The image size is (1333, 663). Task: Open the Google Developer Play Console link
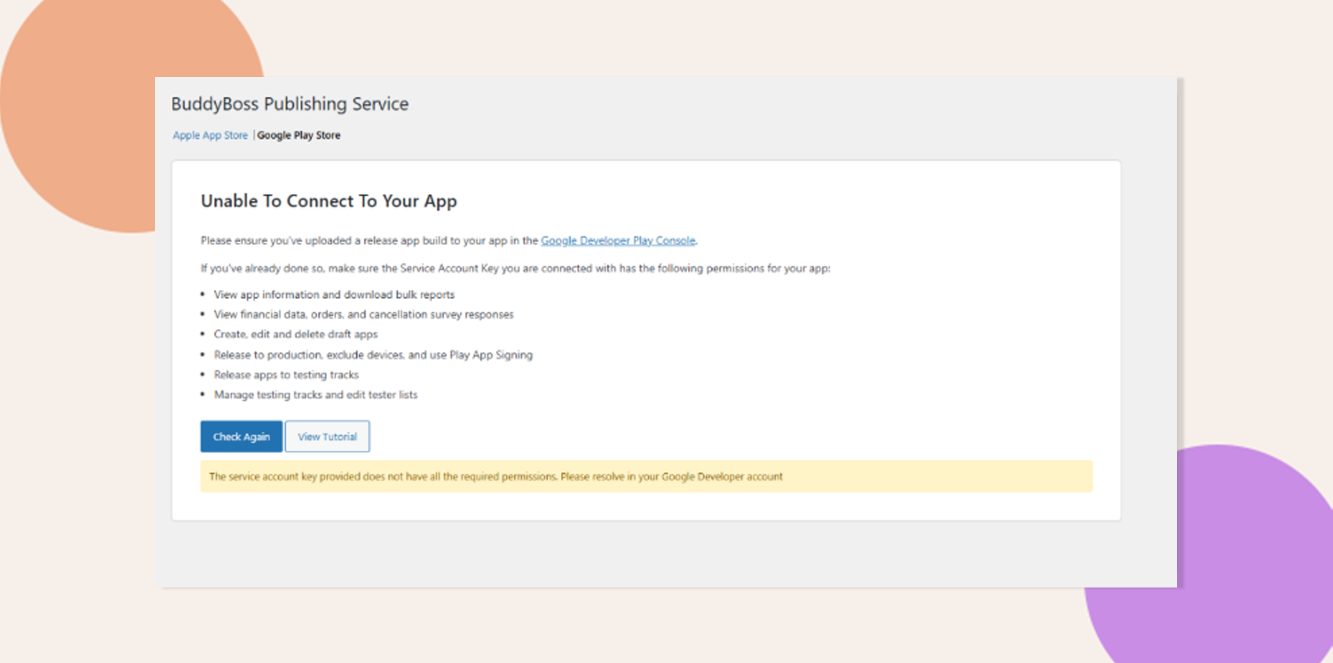point(618,240)
